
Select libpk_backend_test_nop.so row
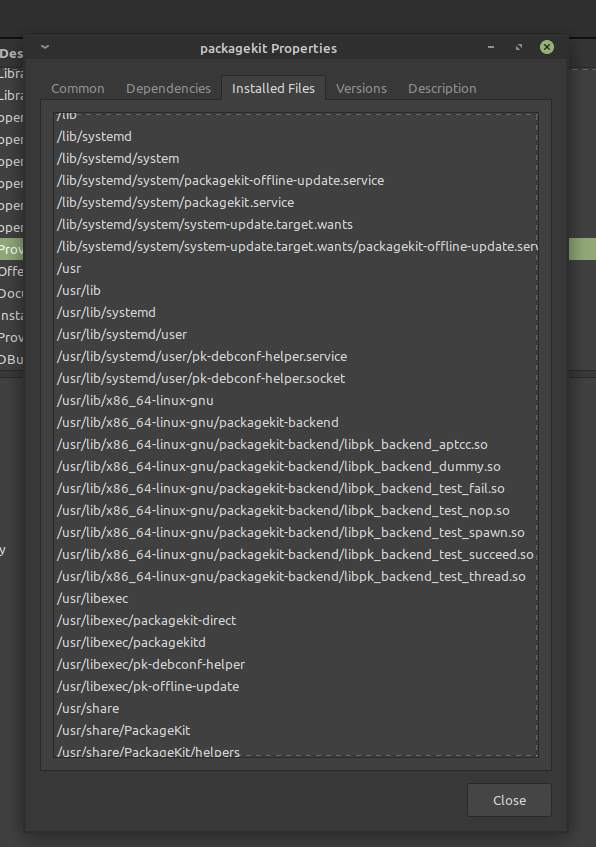(296, 510)
